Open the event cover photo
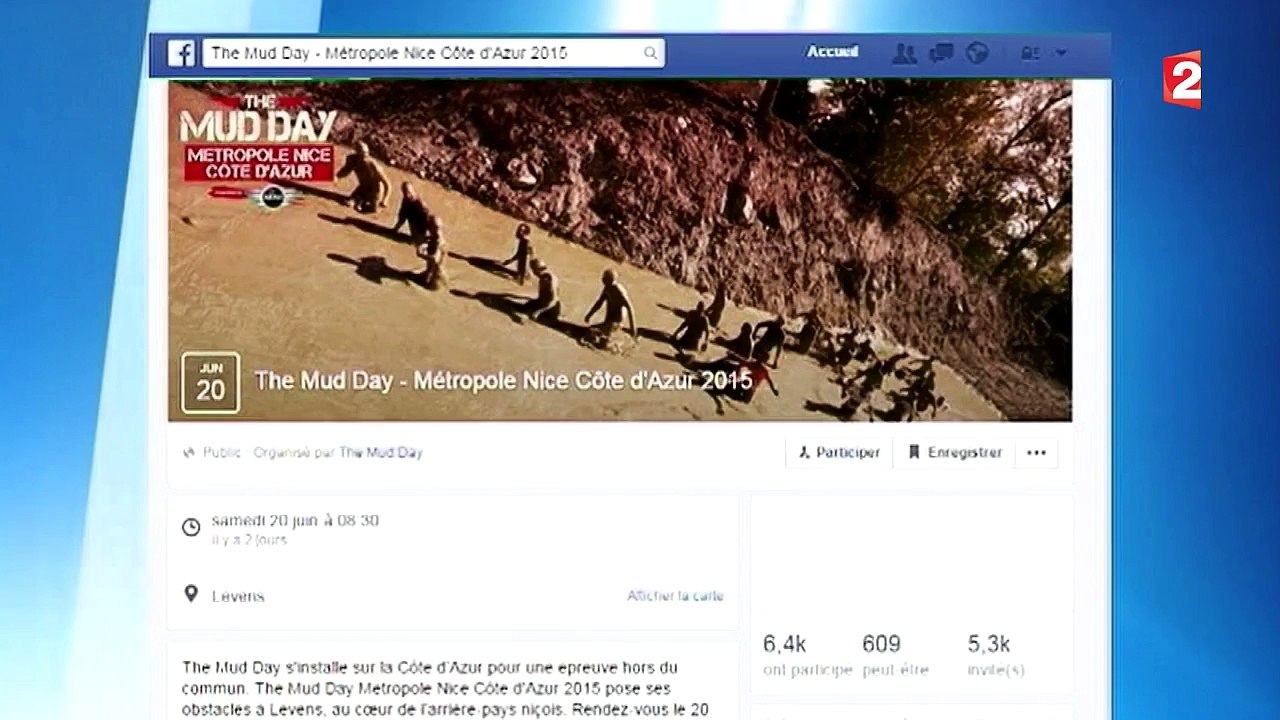The height and width of the screenshot is (720, 1280). click(620, 250)
